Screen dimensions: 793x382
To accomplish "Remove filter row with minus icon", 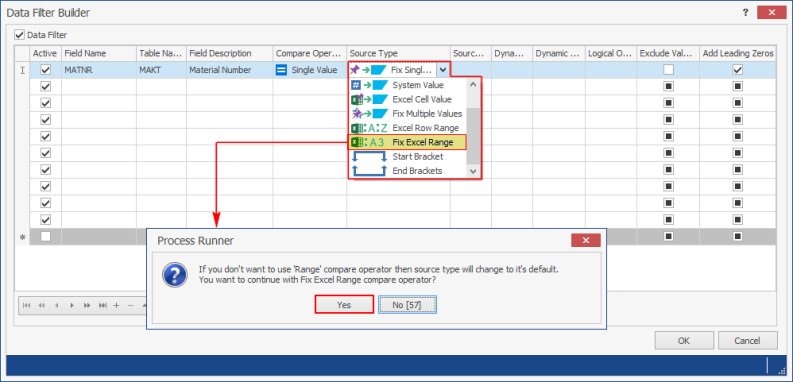I will pyautogui.click(x=130, y=305).
